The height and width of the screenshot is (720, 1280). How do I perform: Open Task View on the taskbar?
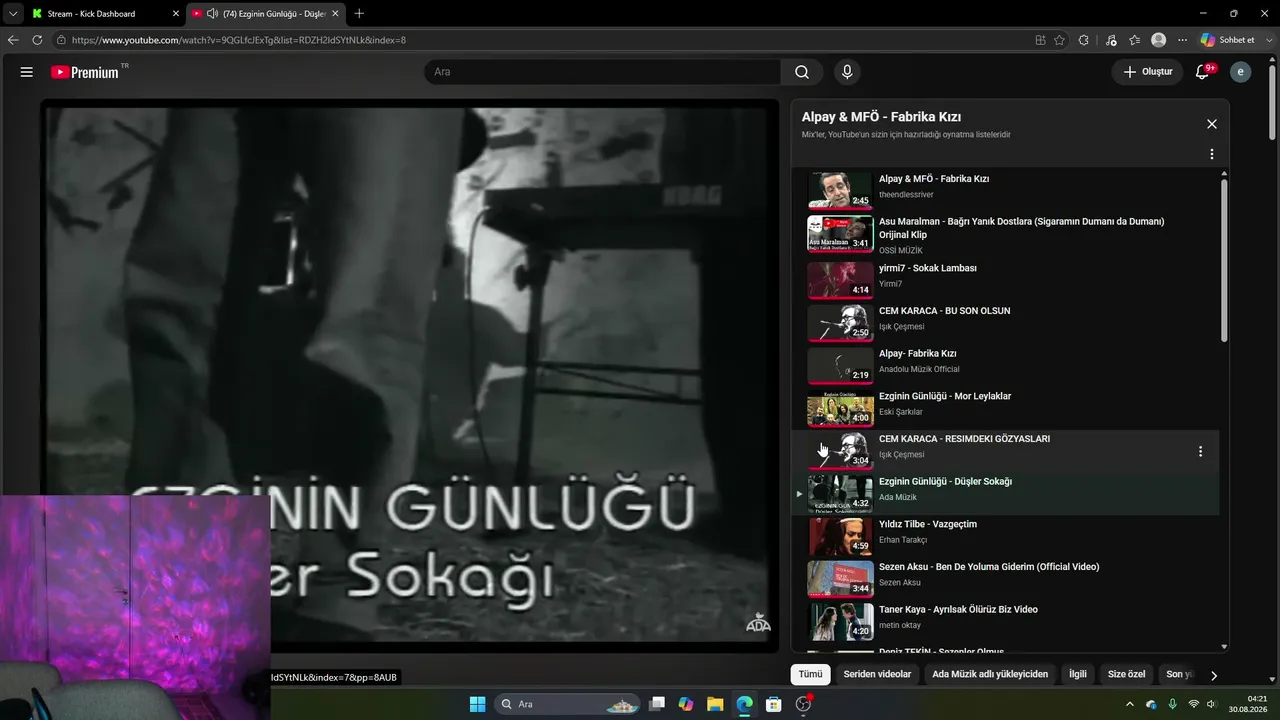pyautogui.click(x=657, y=704)
